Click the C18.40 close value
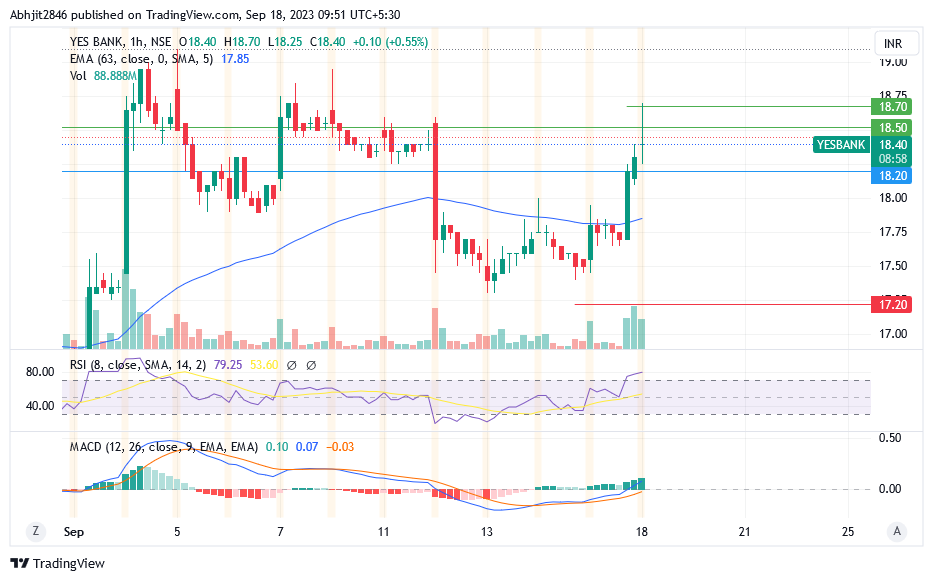This screenshot has height=581, width=933. pos(327,42)
